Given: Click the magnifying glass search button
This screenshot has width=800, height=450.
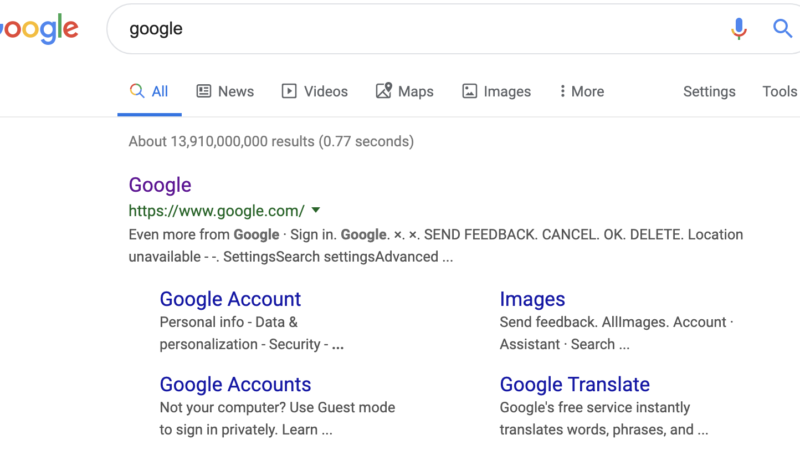Looking at the screenshot, I should pos(782,29).
